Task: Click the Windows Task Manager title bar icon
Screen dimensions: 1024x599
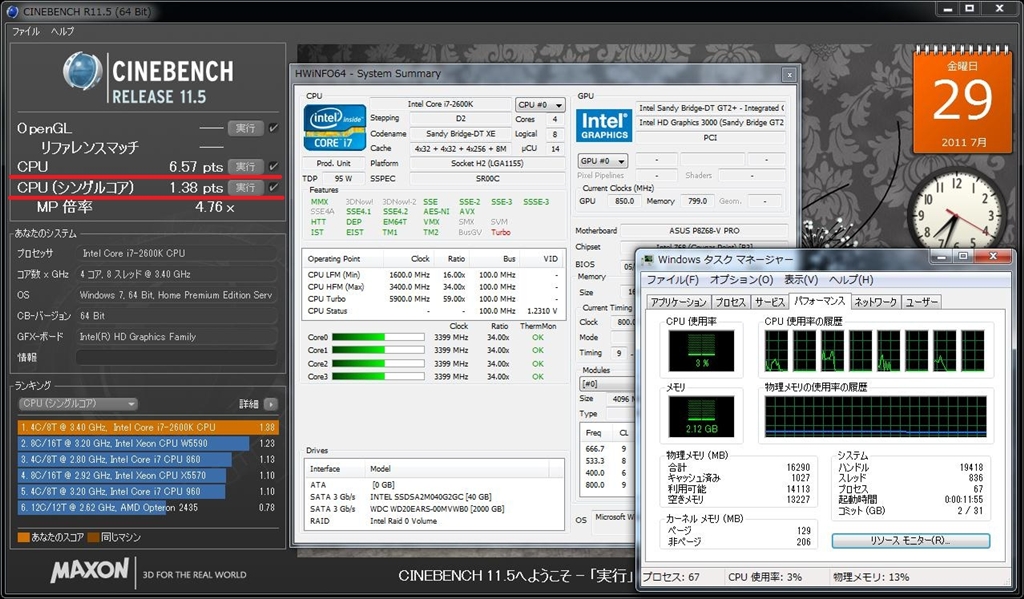Action: click(648, 259)
